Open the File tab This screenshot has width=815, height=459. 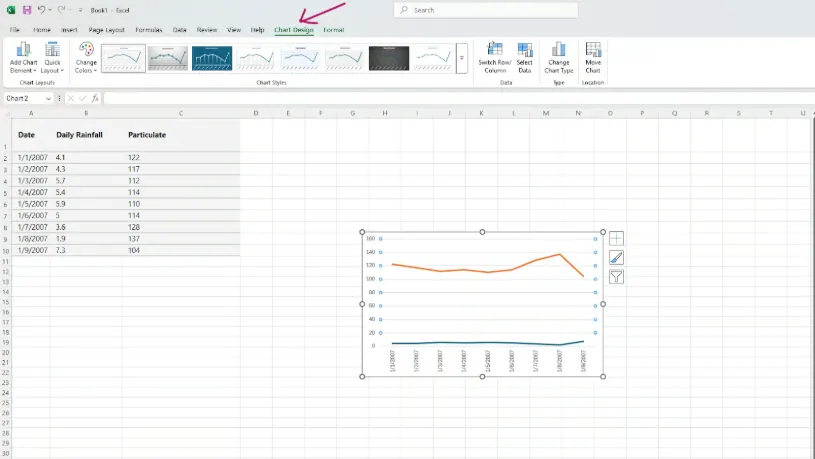pyautogui.click(x=15, y=30)
